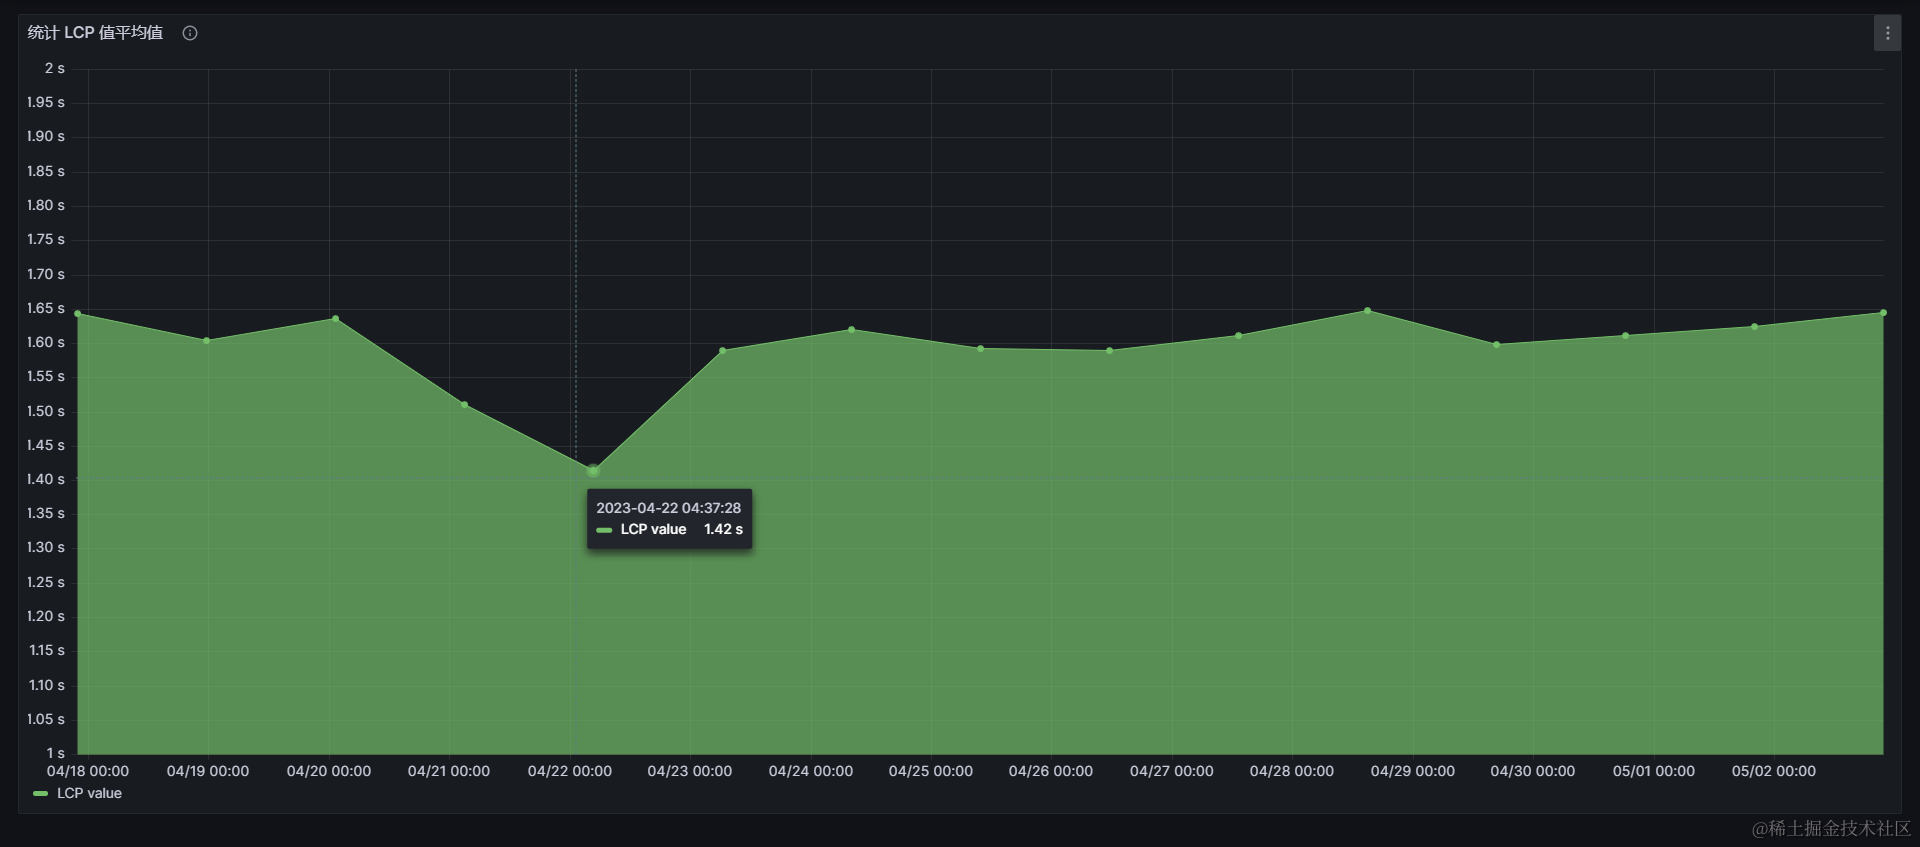Image resolution: width=1920 pixels, height=847 pixels.
Task: Click the data point on the 04/19 00:00 gridline
Action: click(x=207, y=341)
